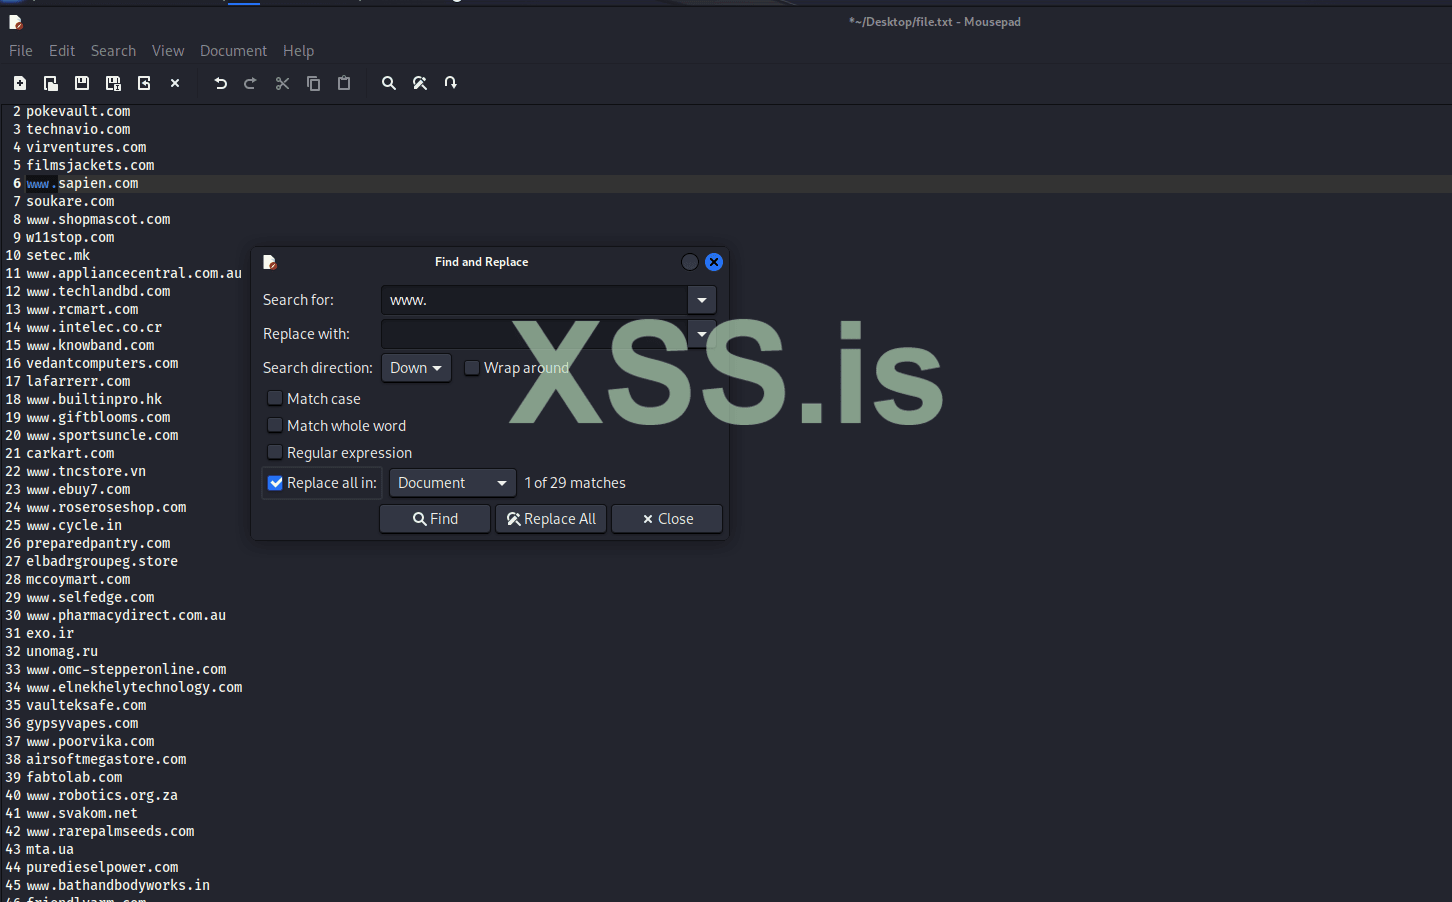Click the line 'vedantcomputers.com'

tap(102, 363)
